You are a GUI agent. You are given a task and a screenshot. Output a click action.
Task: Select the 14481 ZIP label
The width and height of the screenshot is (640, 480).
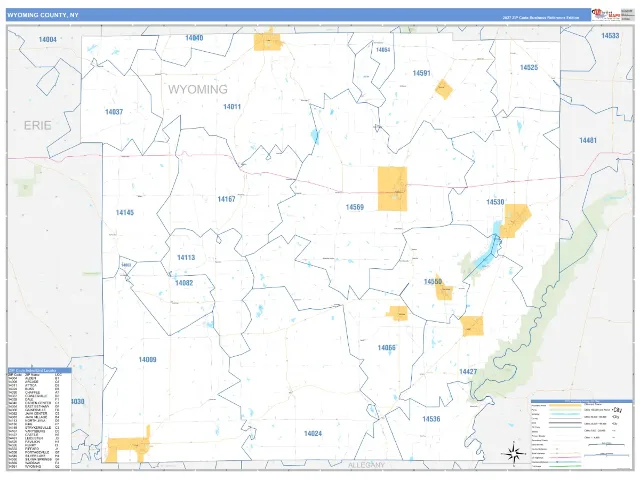[588, 140]
